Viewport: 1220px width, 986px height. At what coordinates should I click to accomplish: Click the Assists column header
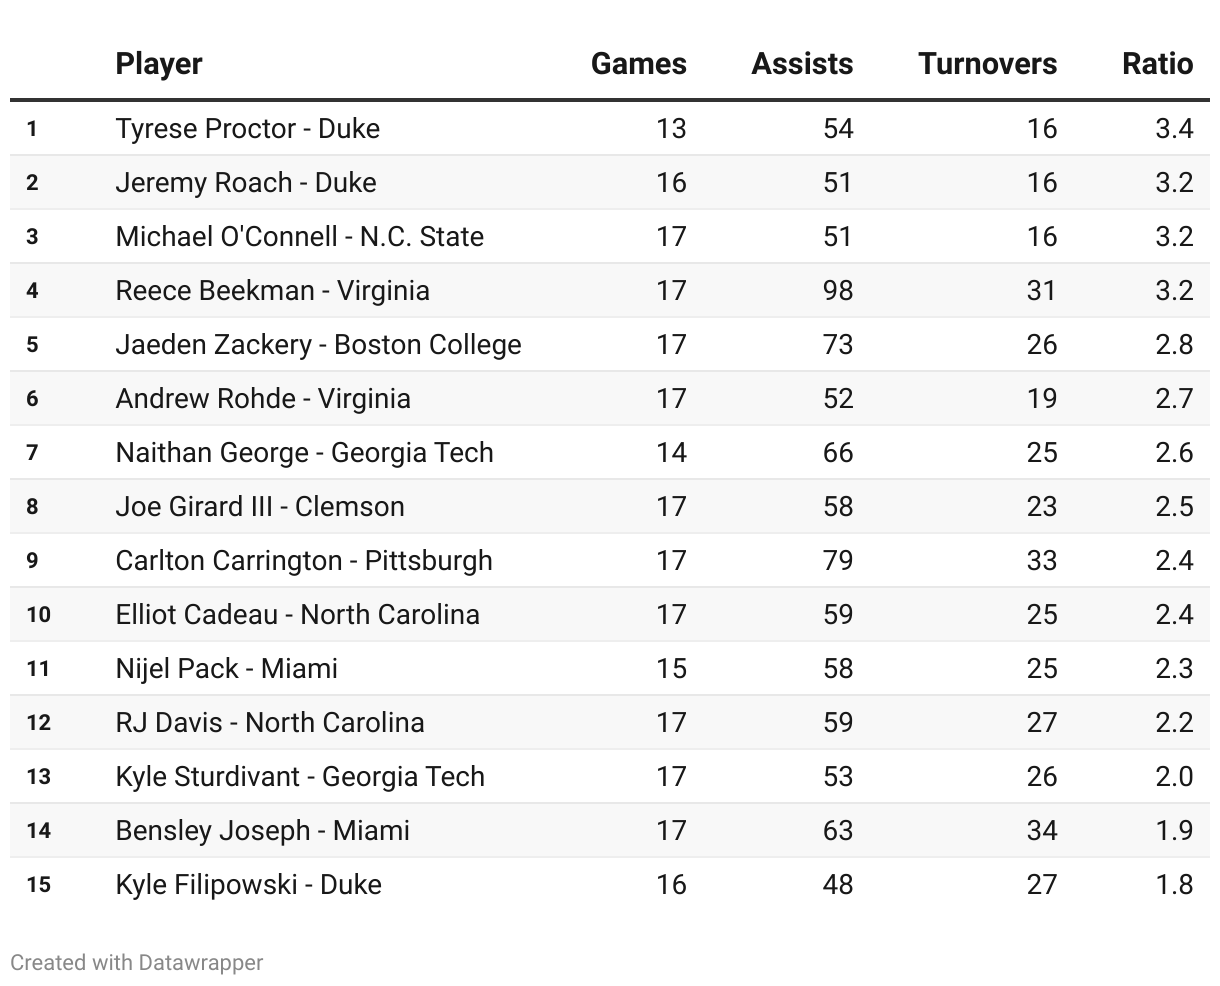click(x=802, y=64)
